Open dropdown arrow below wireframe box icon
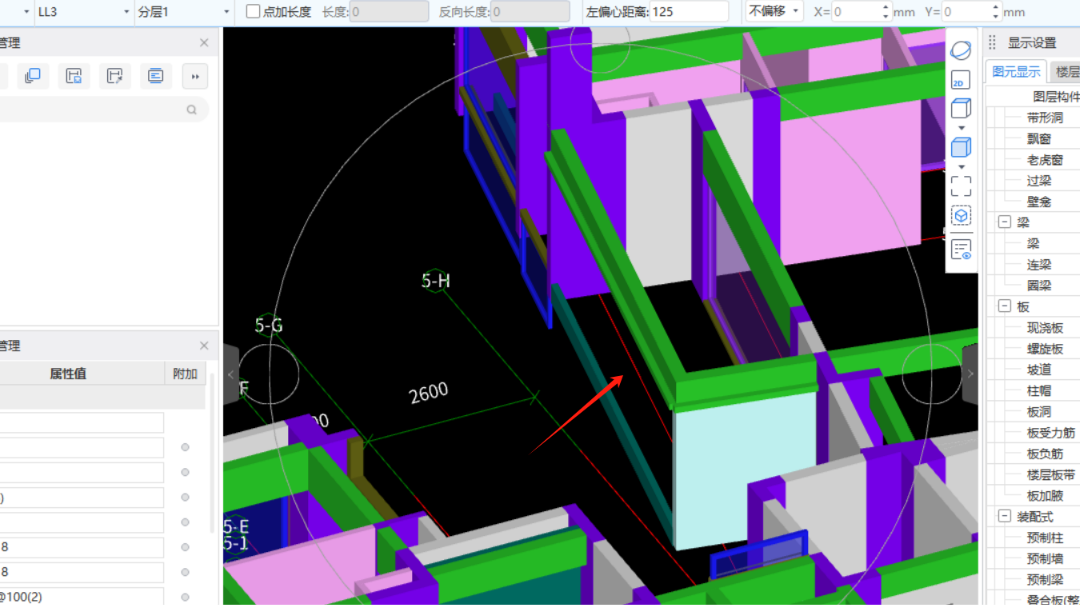1080x605 pixels. [x=961, y=128]
